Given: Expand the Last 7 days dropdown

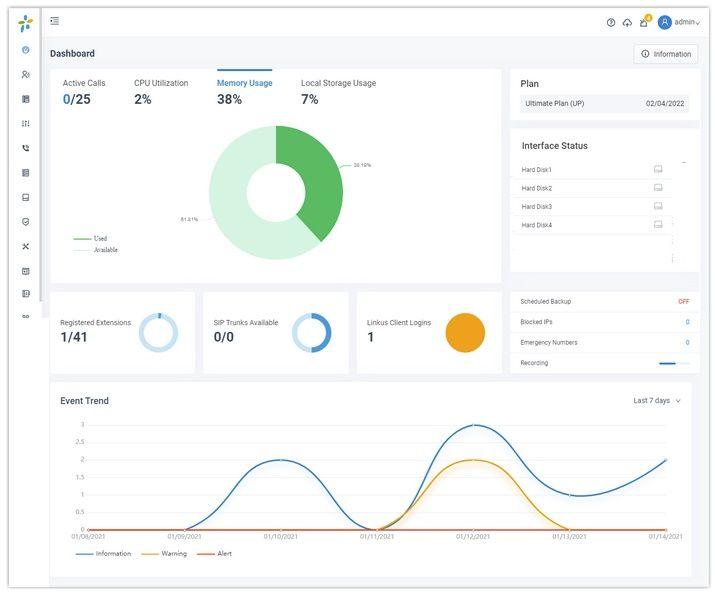Looking at the screenshot, I should (x=657, y=401).
